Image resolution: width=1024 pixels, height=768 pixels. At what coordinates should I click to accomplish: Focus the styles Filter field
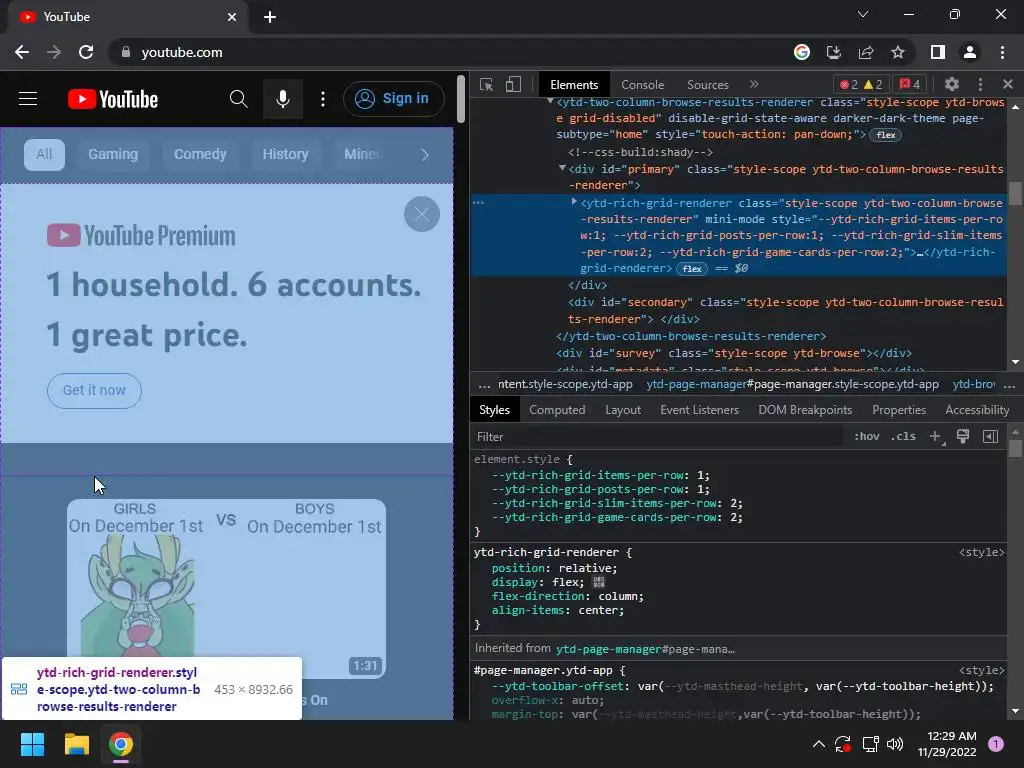pyautogui.click(x=658, y=437)
